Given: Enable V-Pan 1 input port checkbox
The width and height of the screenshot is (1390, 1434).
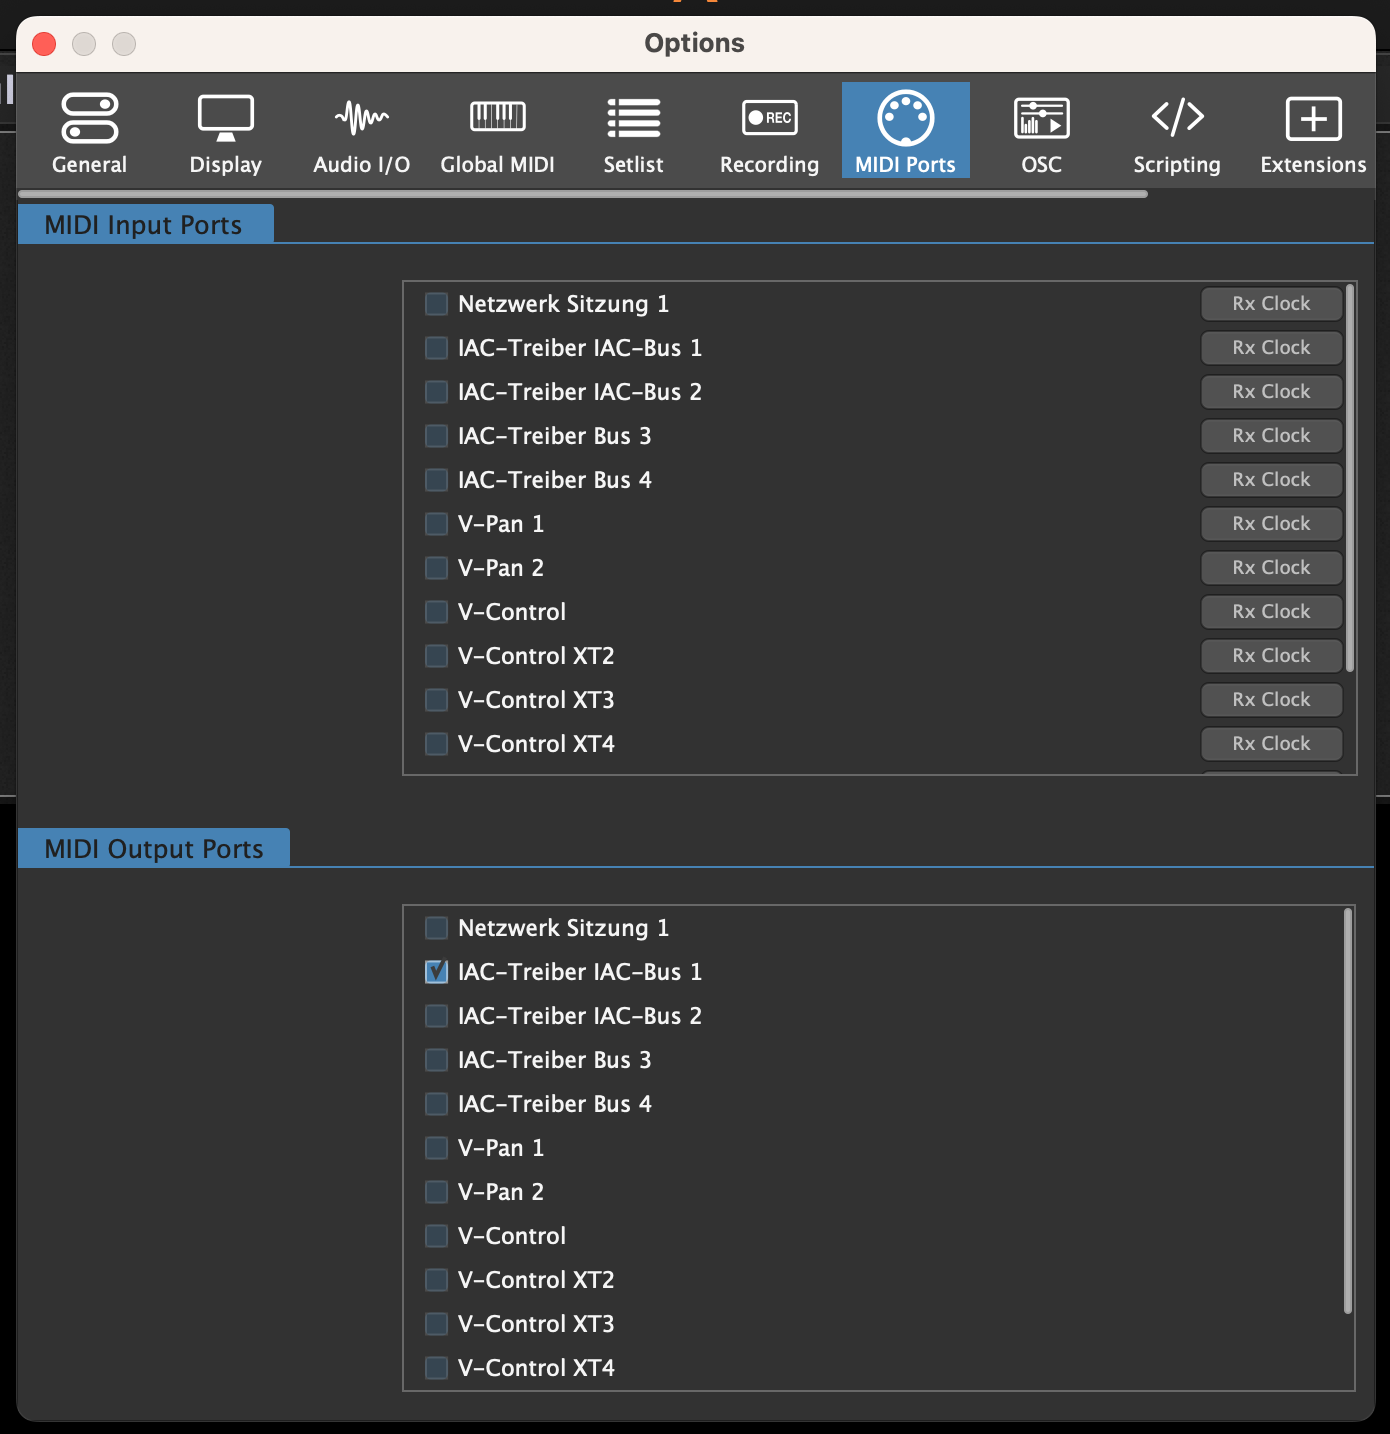Looking at the screenshot, I should [436, 524].
